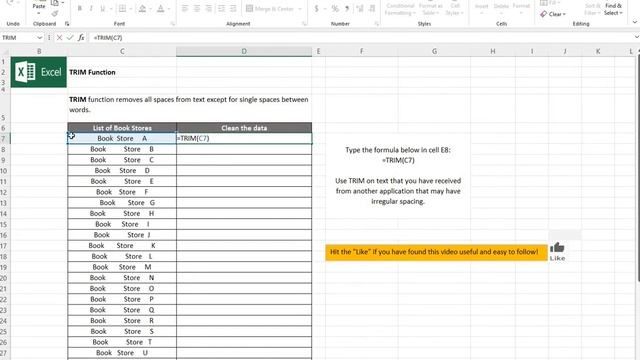The image size is (640, 360).
Task: Click the green Excel logo image
Action: pyautogui.click(x=39, y=72)
